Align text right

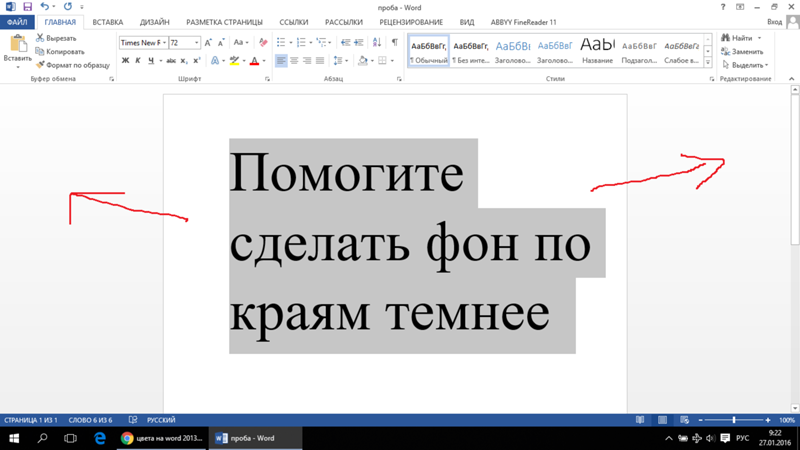[307, 61]
